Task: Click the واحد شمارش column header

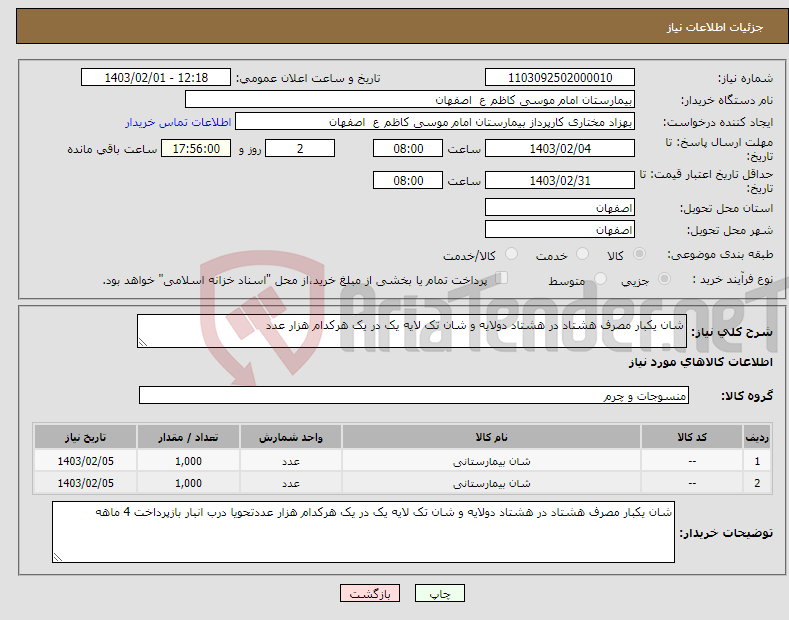Action: (291, 437)
